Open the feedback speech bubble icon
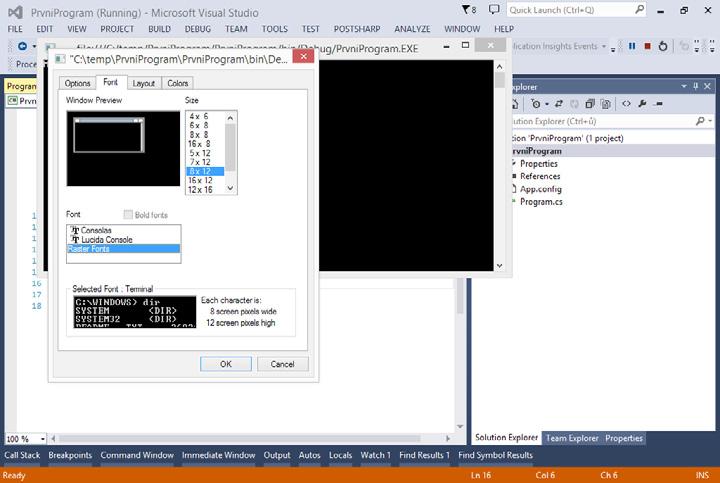 pos(494,10)
